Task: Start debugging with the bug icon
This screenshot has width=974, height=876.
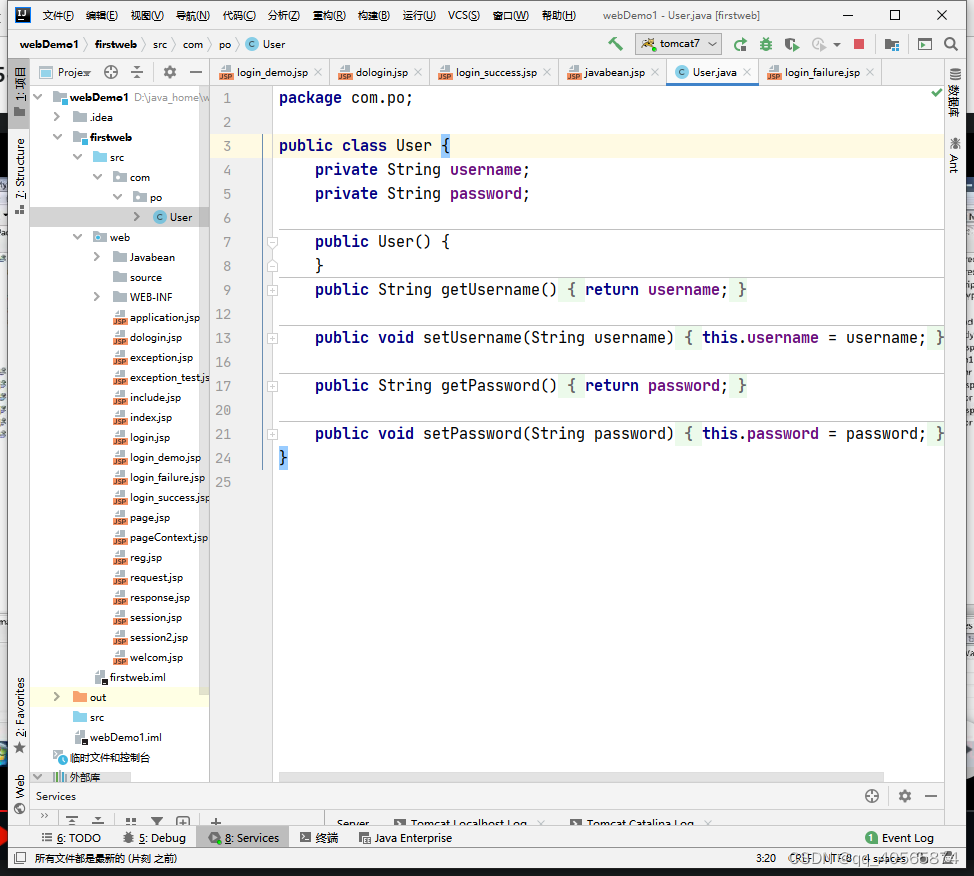Action: [x=766, y=44]
